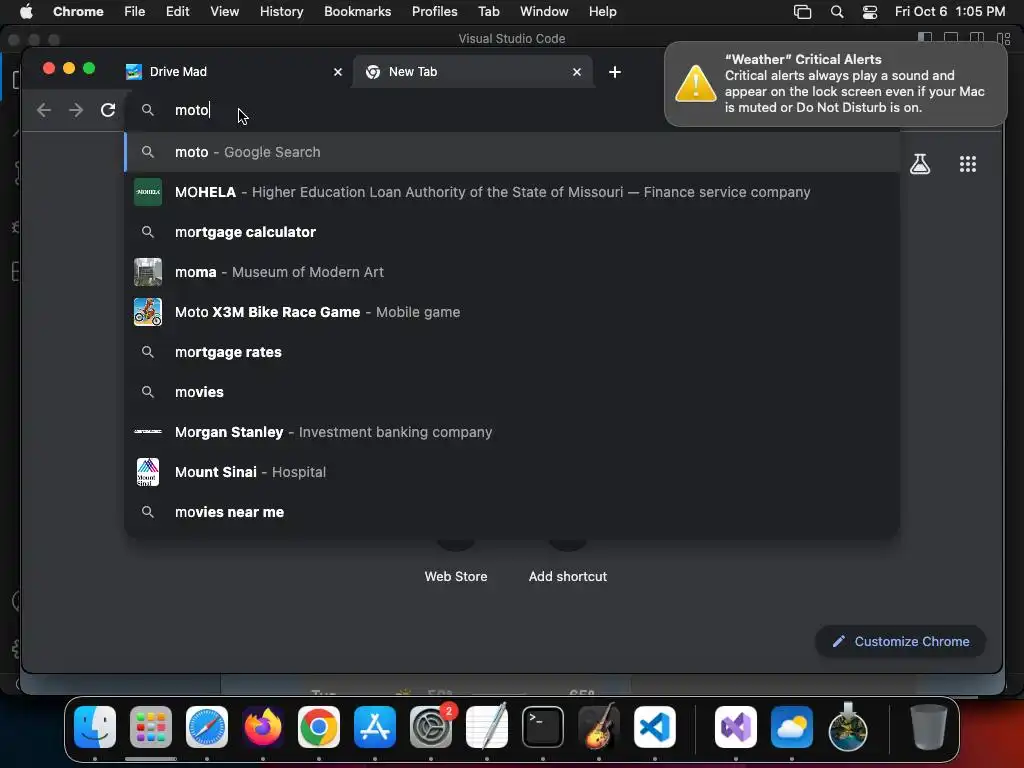Open Launchpad from the dock
This screenshot has height=768, width=1024.
click(151, 727)
